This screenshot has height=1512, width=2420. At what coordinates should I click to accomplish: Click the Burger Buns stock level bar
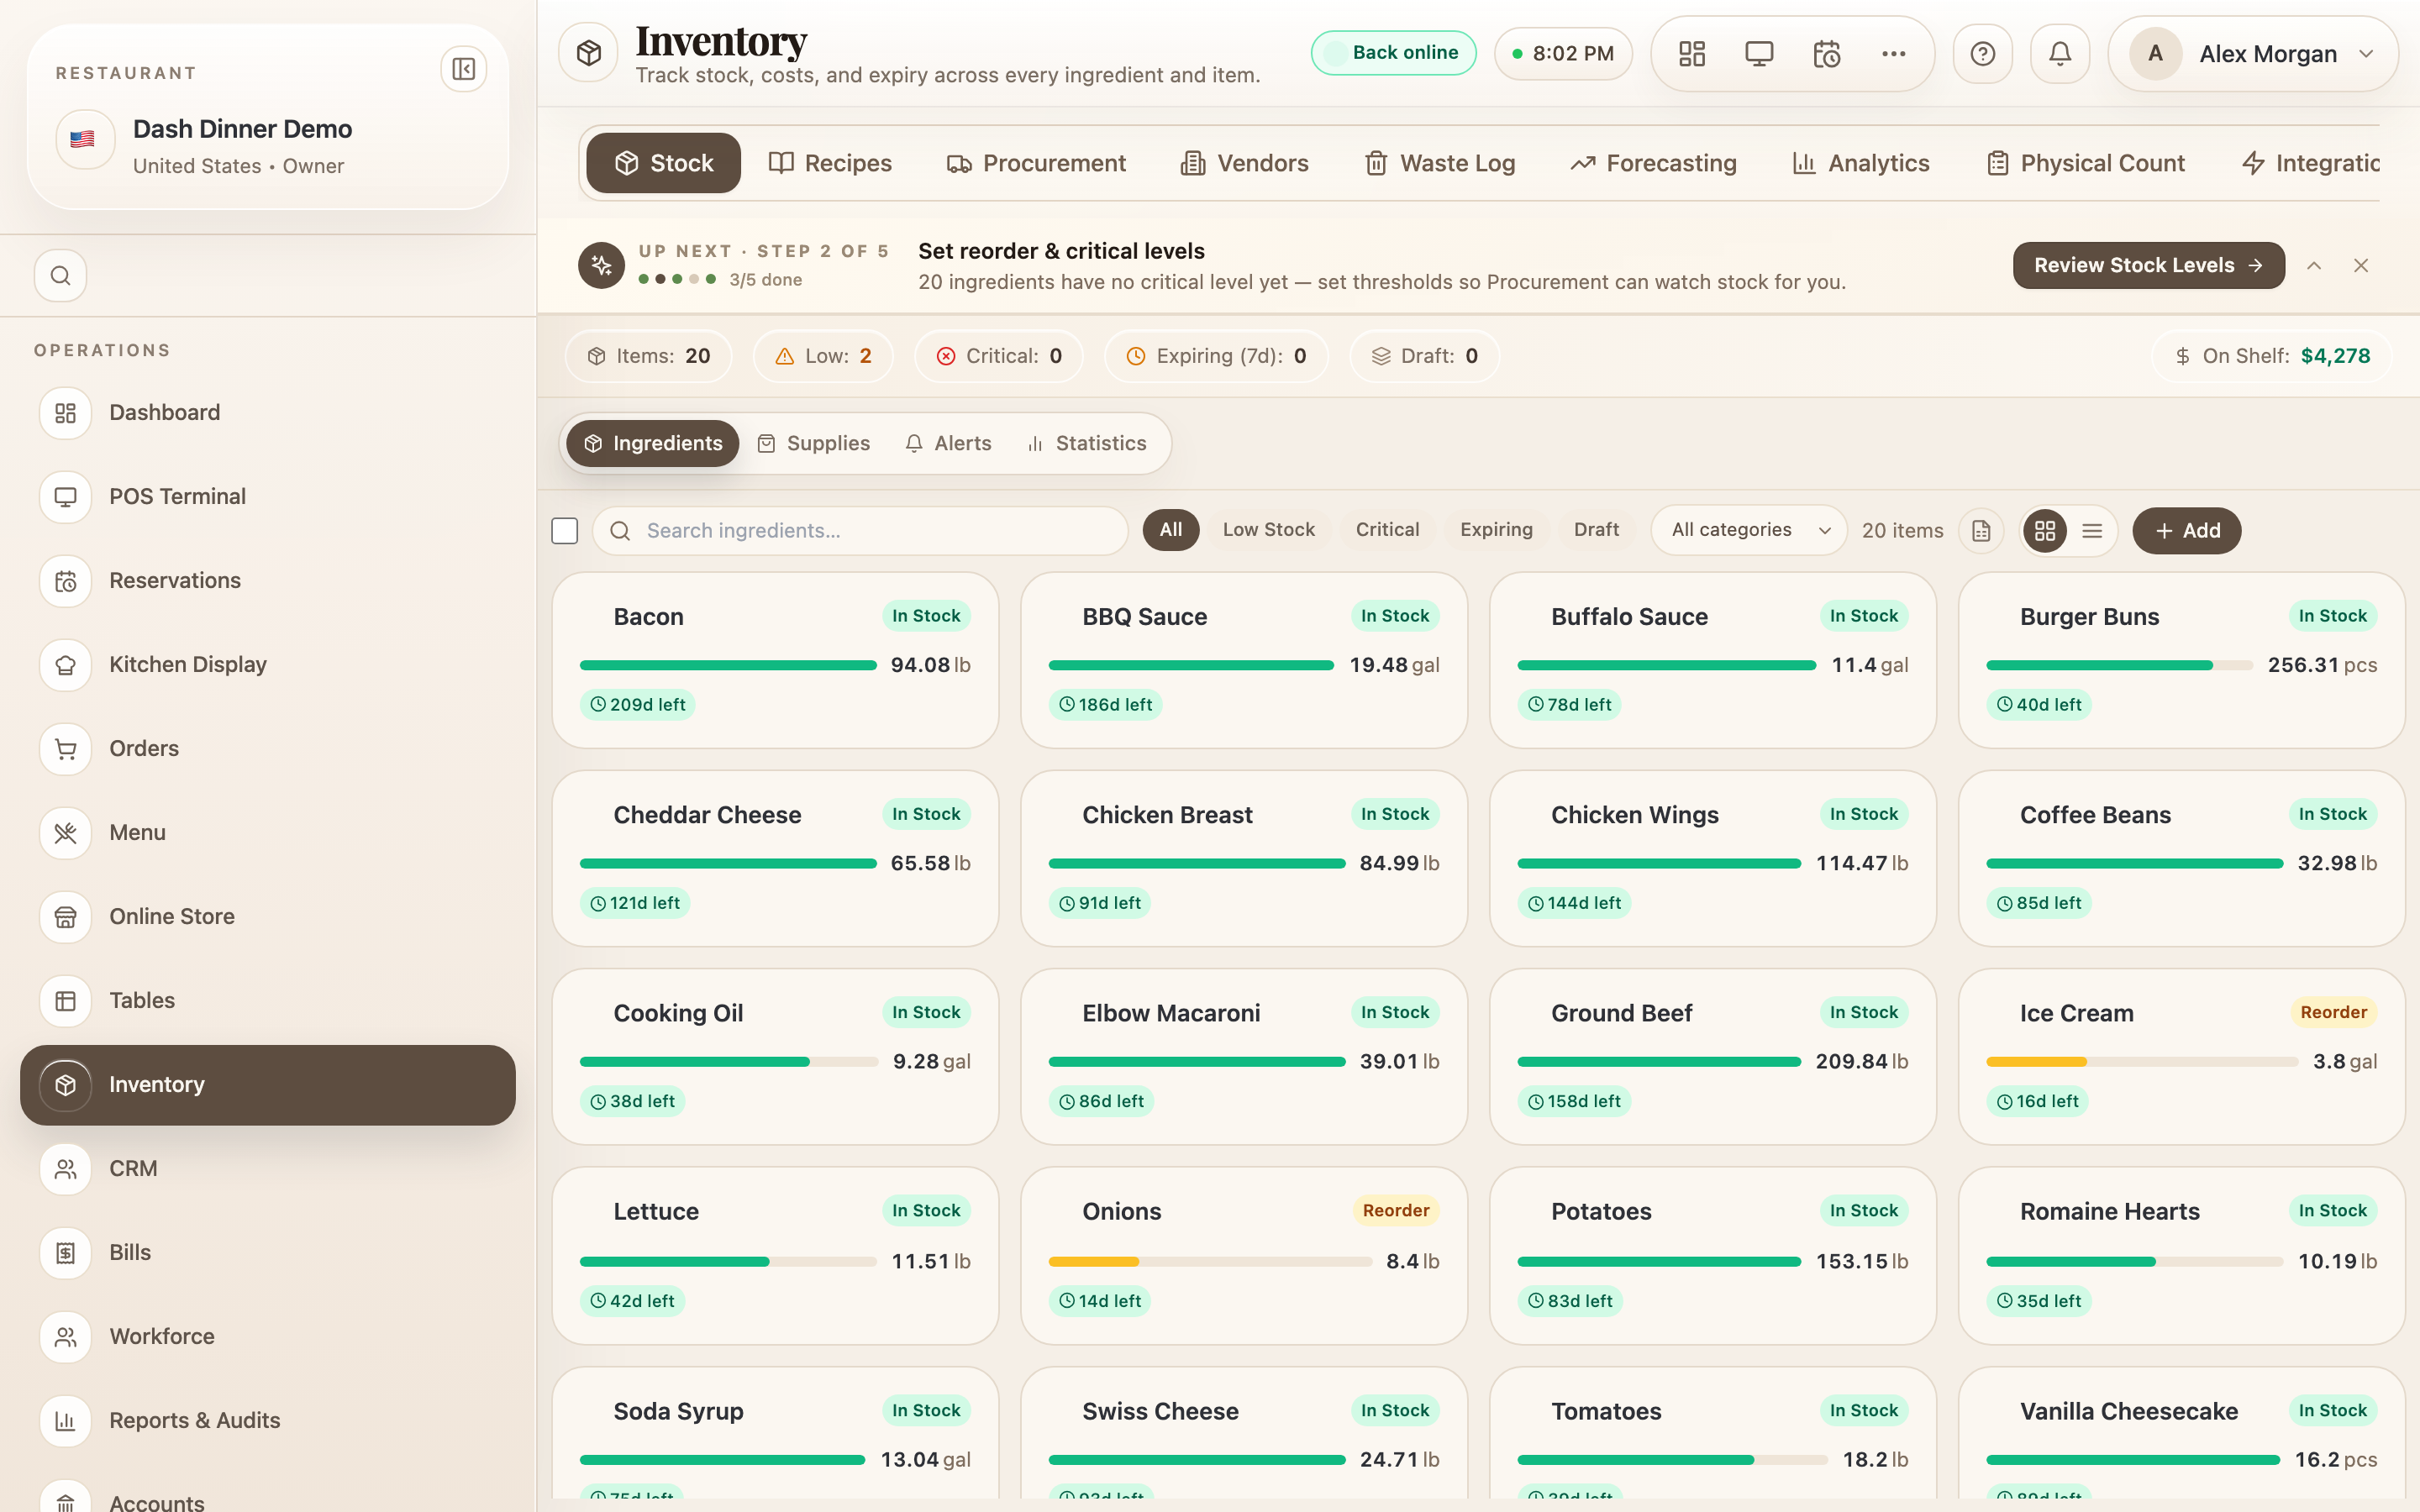click(2119, 665)
